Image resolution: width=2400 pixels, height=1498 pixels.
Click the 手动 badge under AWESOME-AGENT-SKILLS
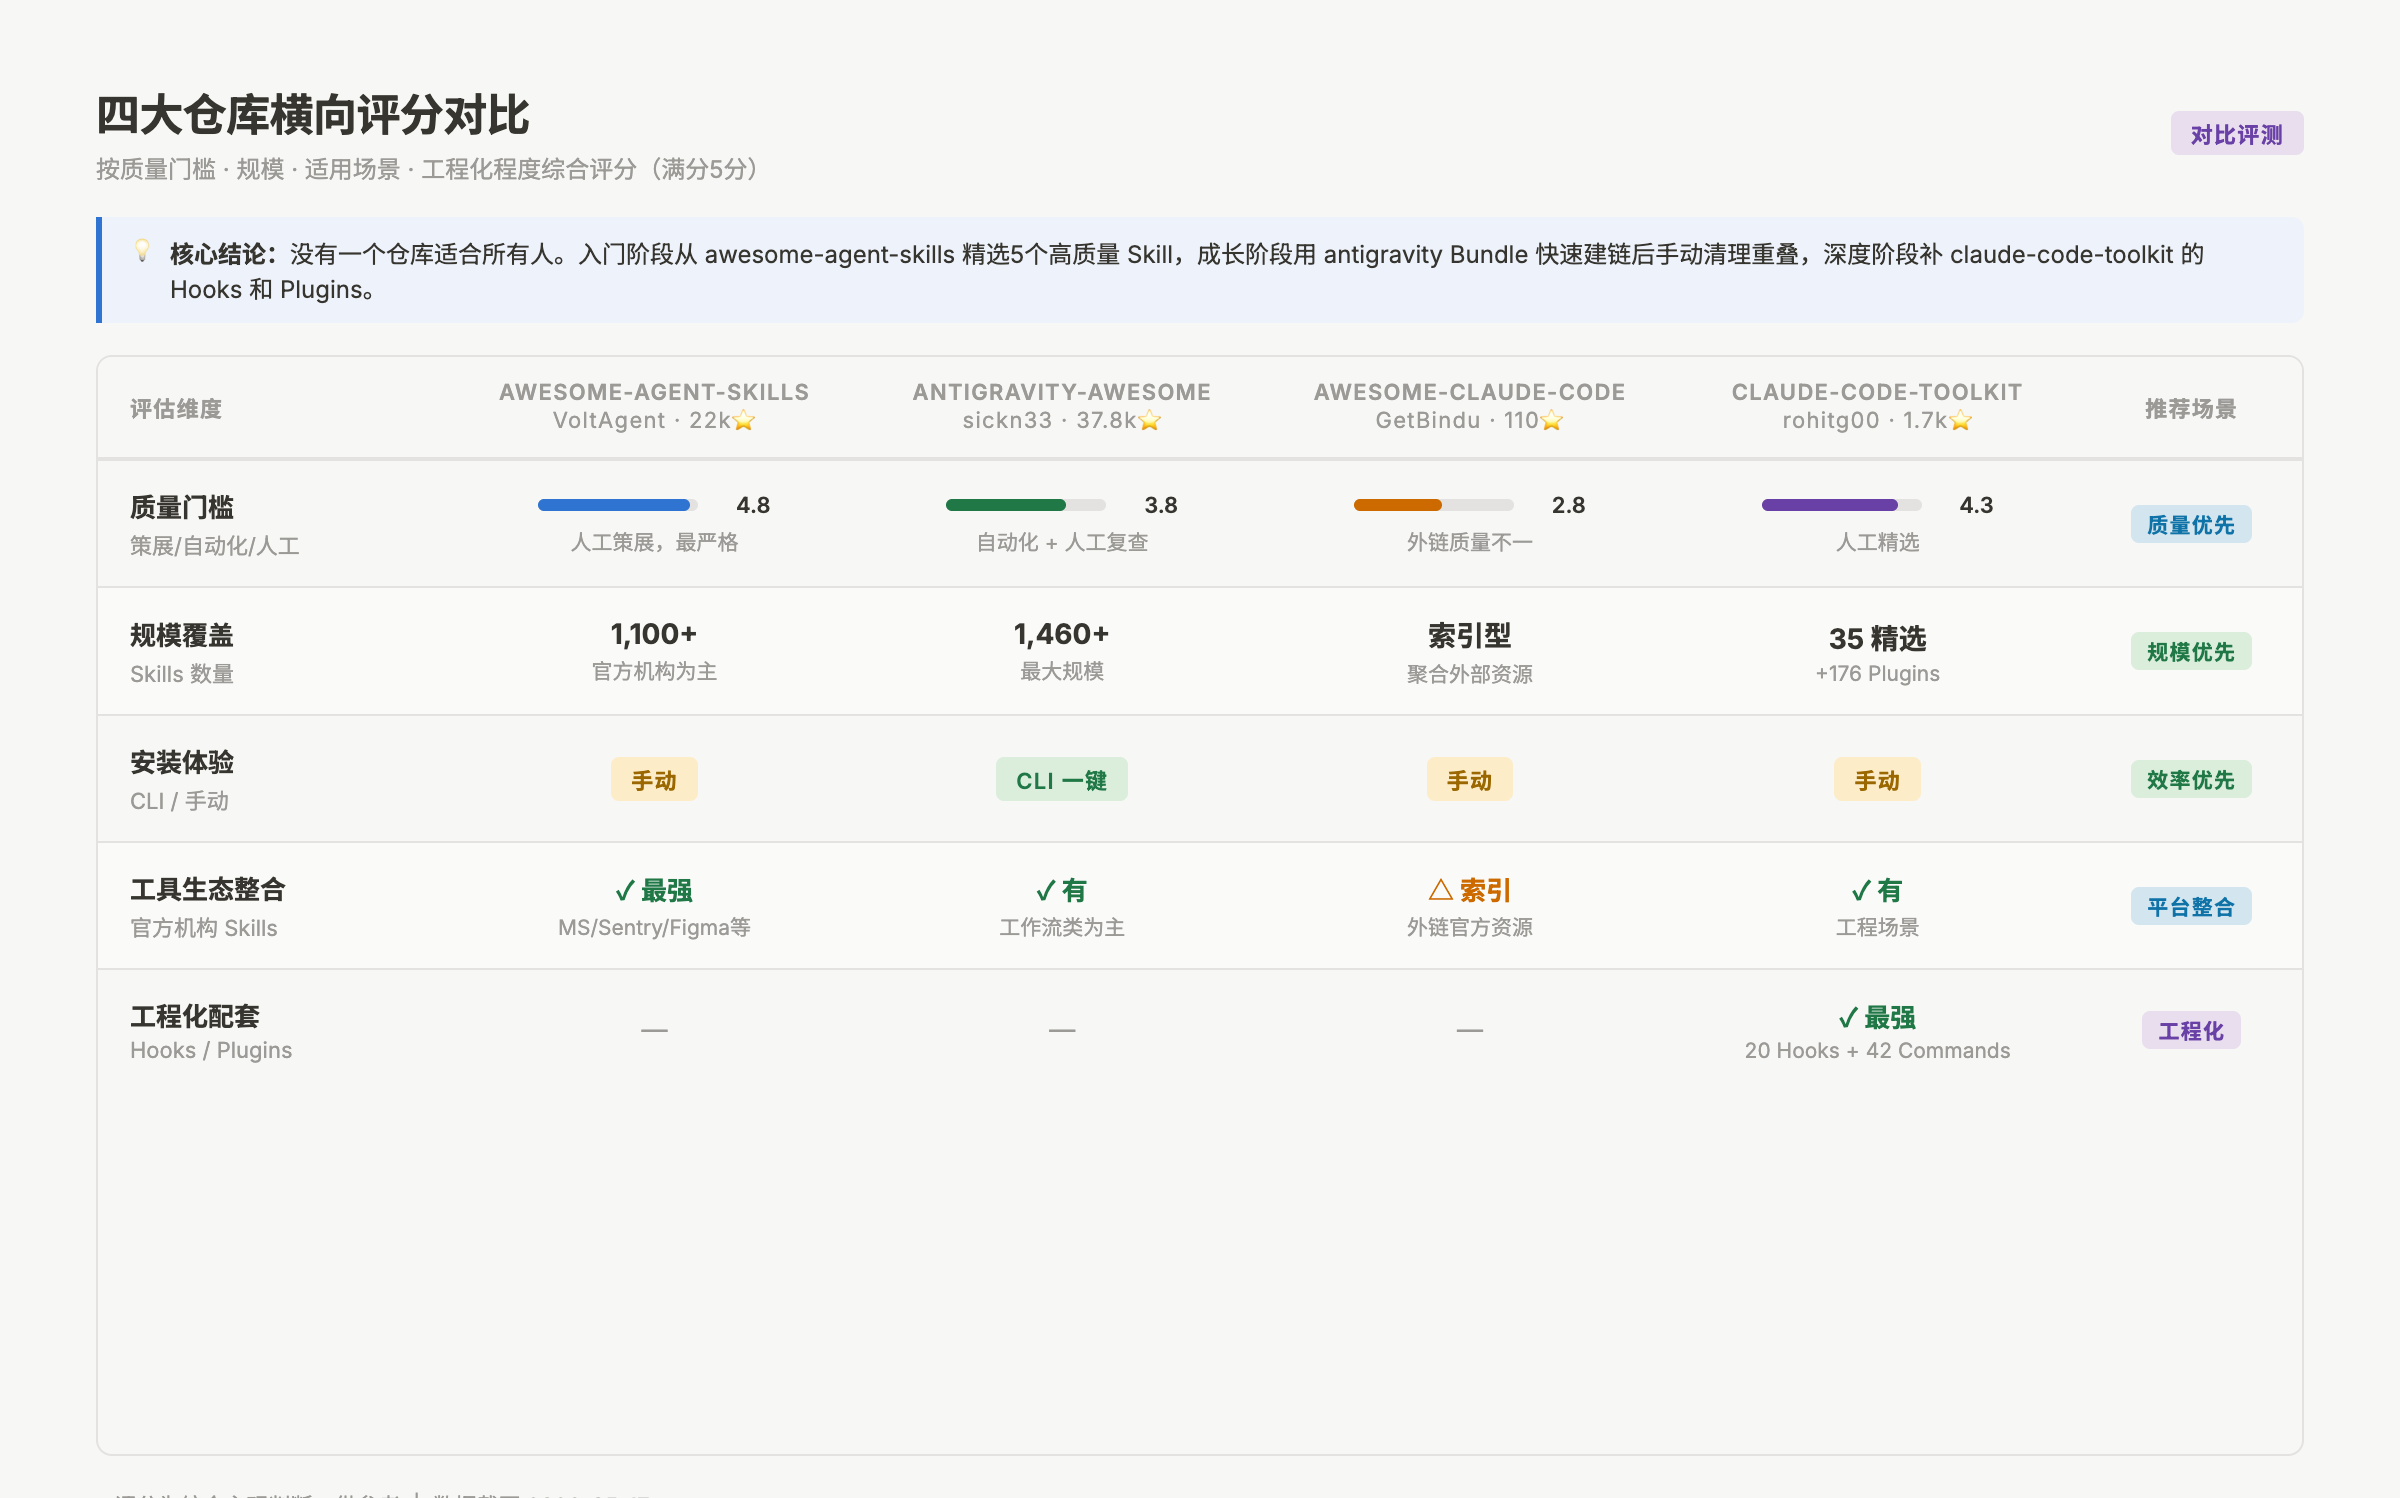654,779
